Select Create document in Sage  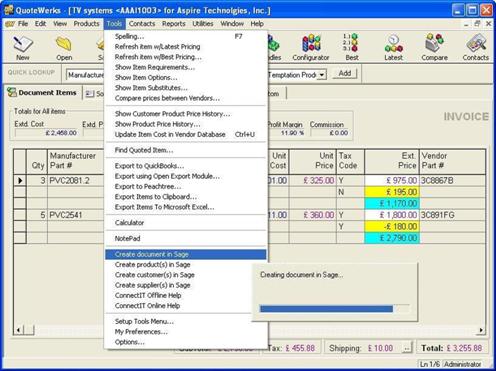[x=186, y=254]
